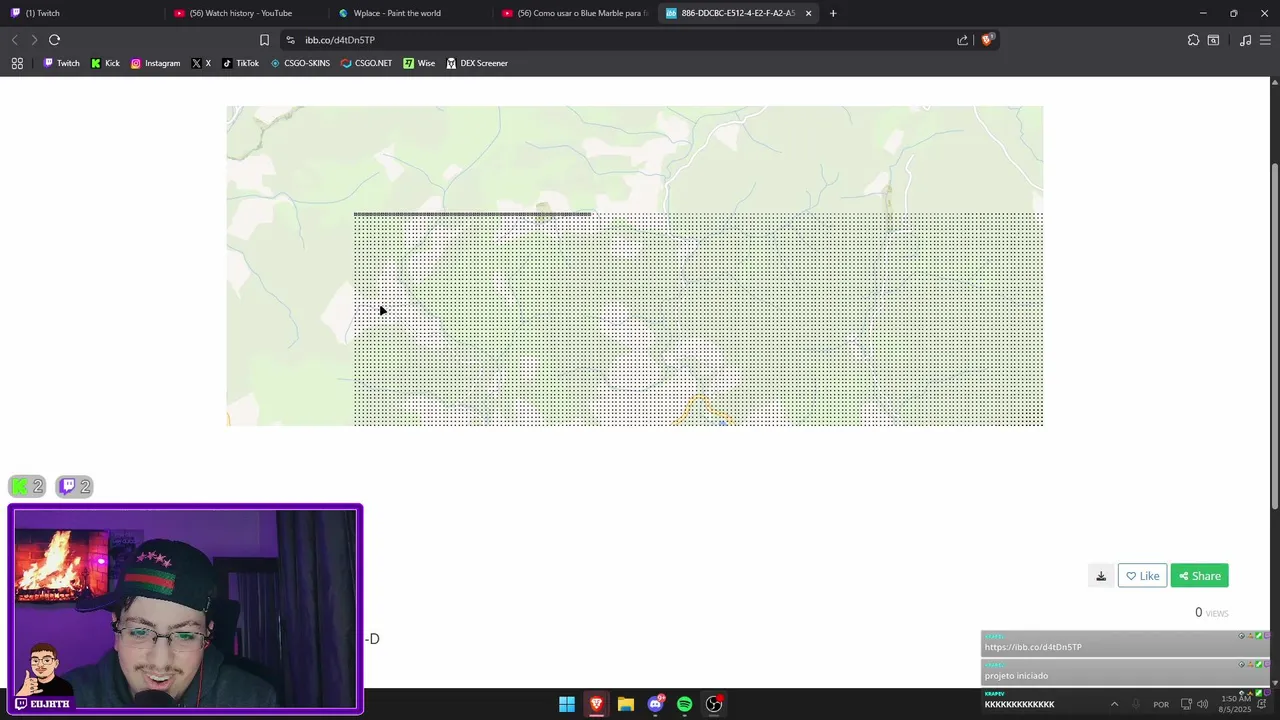This screenshot has width=1280, height=720.
Task: Open Spotify in the taskbar
Action: pos(685,704)
